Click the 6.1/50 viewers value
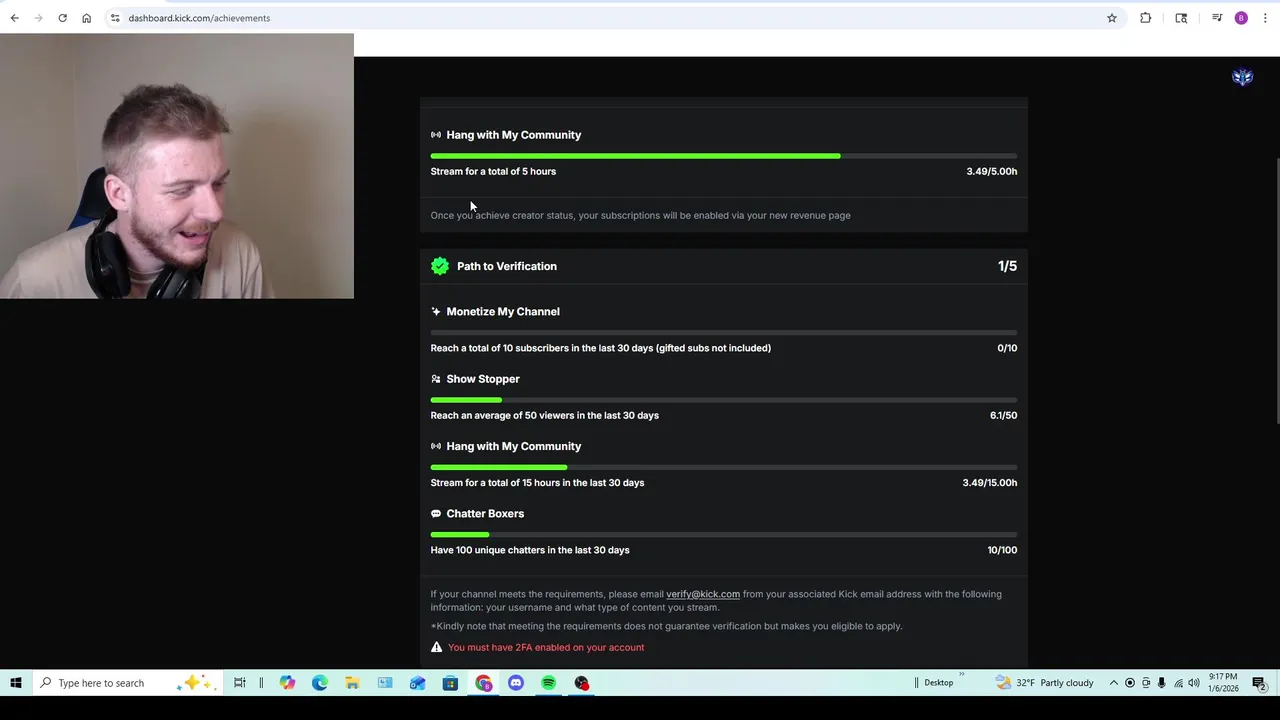The width and height of the screenshot is (1280, 720). [1004, 415]
